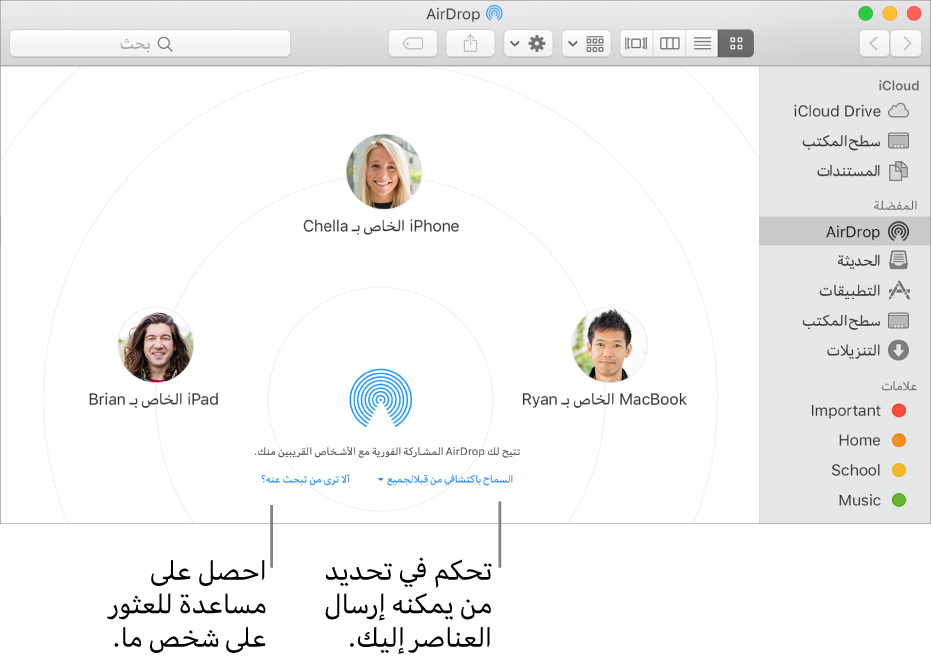The height and width of the screenshot is (657, 931).
Task: Open iCloud سطح المكتب folder in sidebar
Action: point(844,141)
